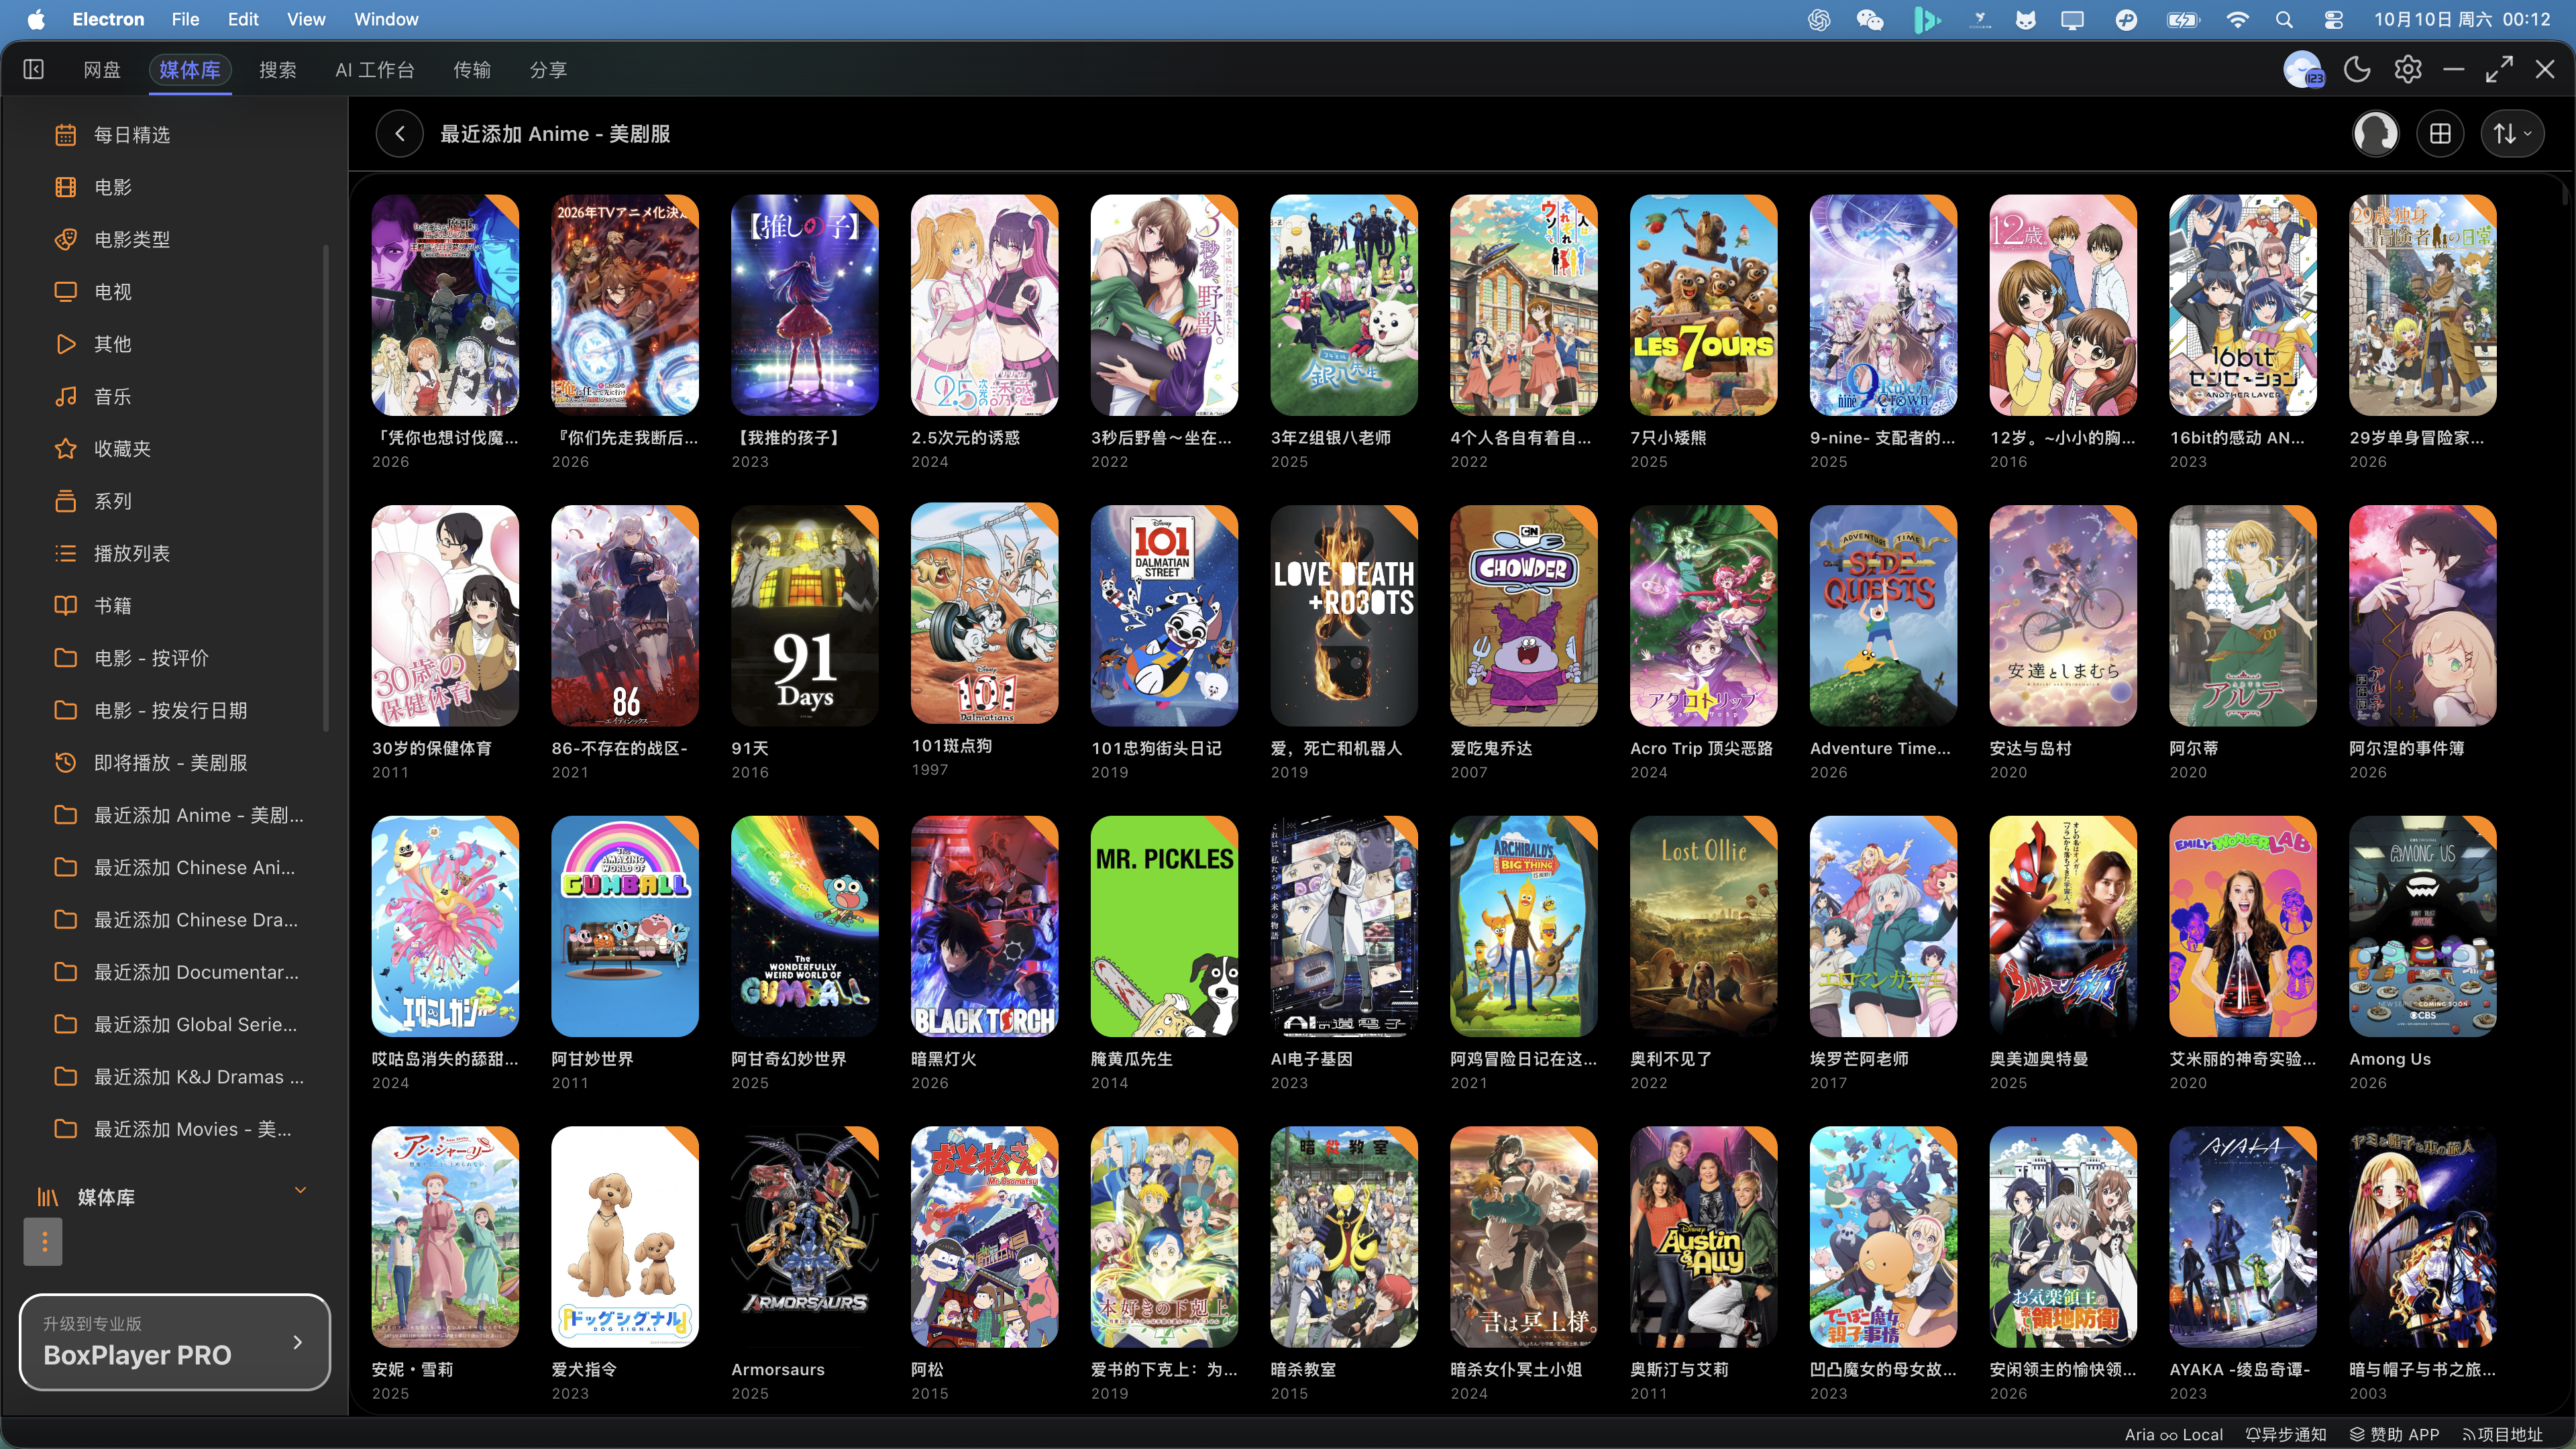Open the Armorsaurs poster
Image resolution: width=2576 pixels, height=1449 pixels.
tap(805, 1237)
